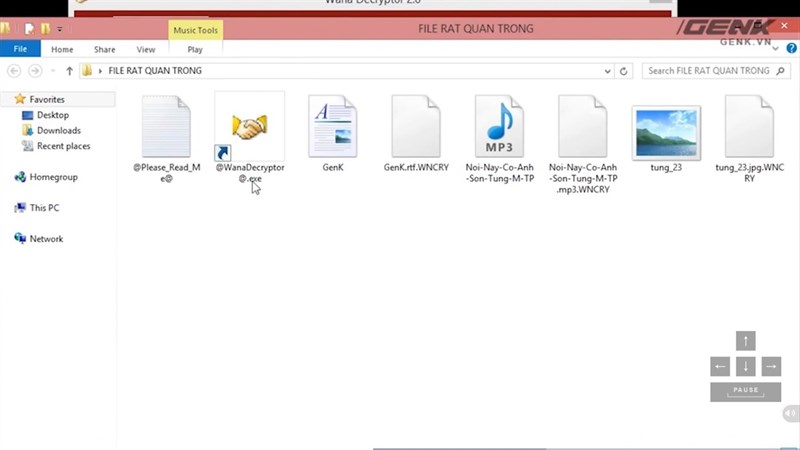Open Favorites in the navigation pane
The width and height of the screenshot is (800, 450).
[x=46, y=99]
